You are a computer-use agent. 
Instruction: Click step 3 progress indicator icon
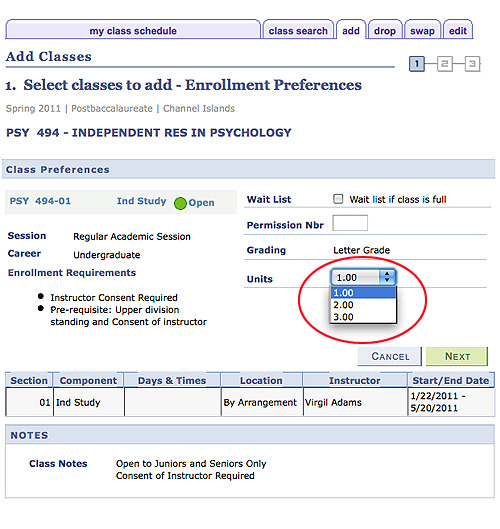click(x=472, y=64)
